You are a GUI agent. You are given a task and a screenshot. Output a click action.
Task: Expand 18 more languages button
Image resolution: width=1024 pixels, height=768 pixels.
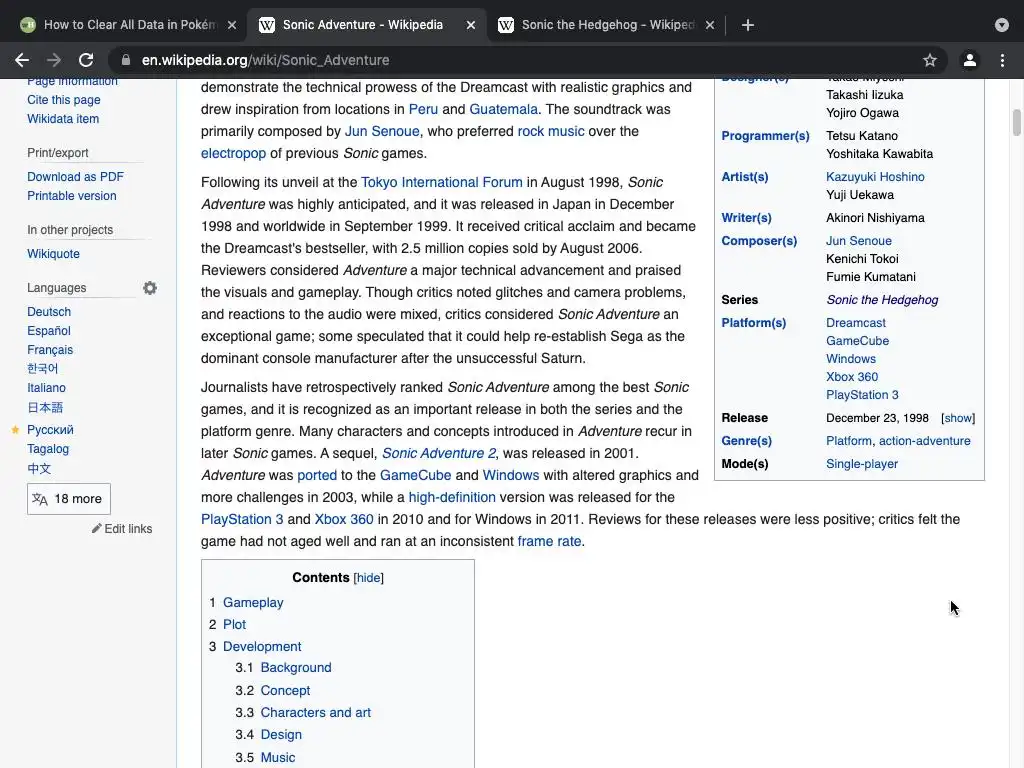[x=69, y=499]
